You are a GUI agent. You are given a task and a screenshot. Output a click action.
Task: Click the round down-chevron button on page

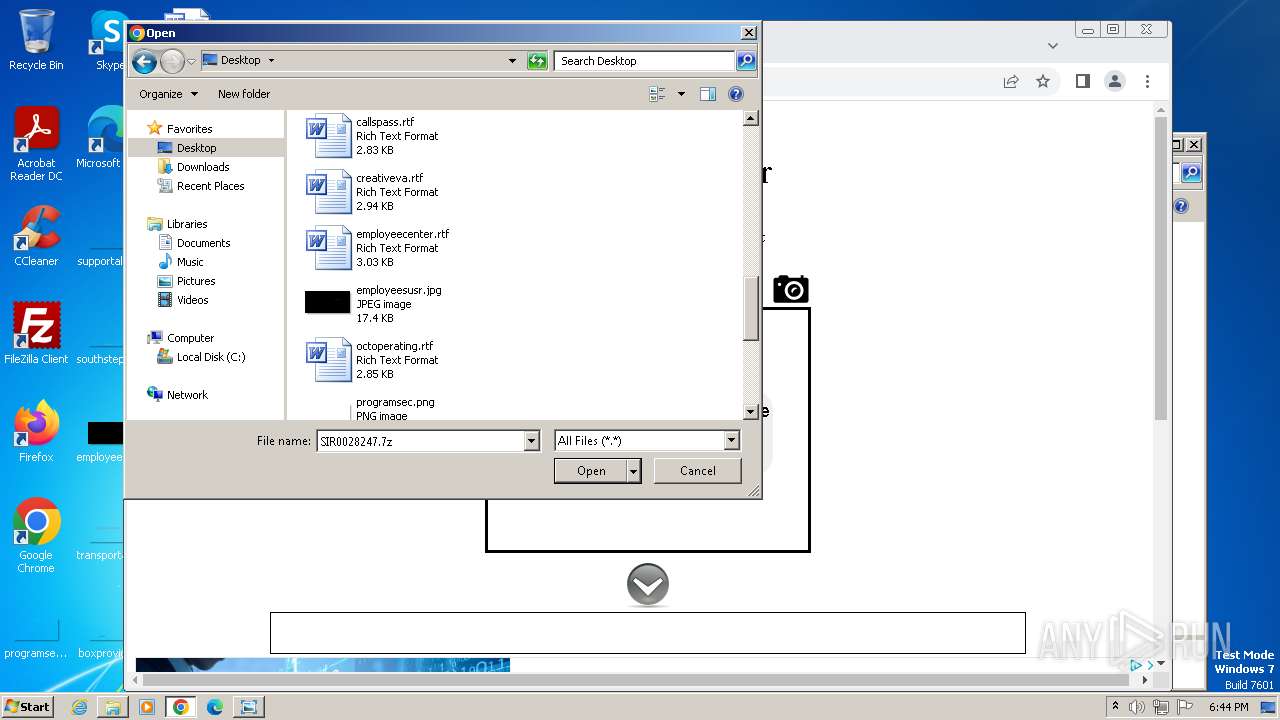648,585
